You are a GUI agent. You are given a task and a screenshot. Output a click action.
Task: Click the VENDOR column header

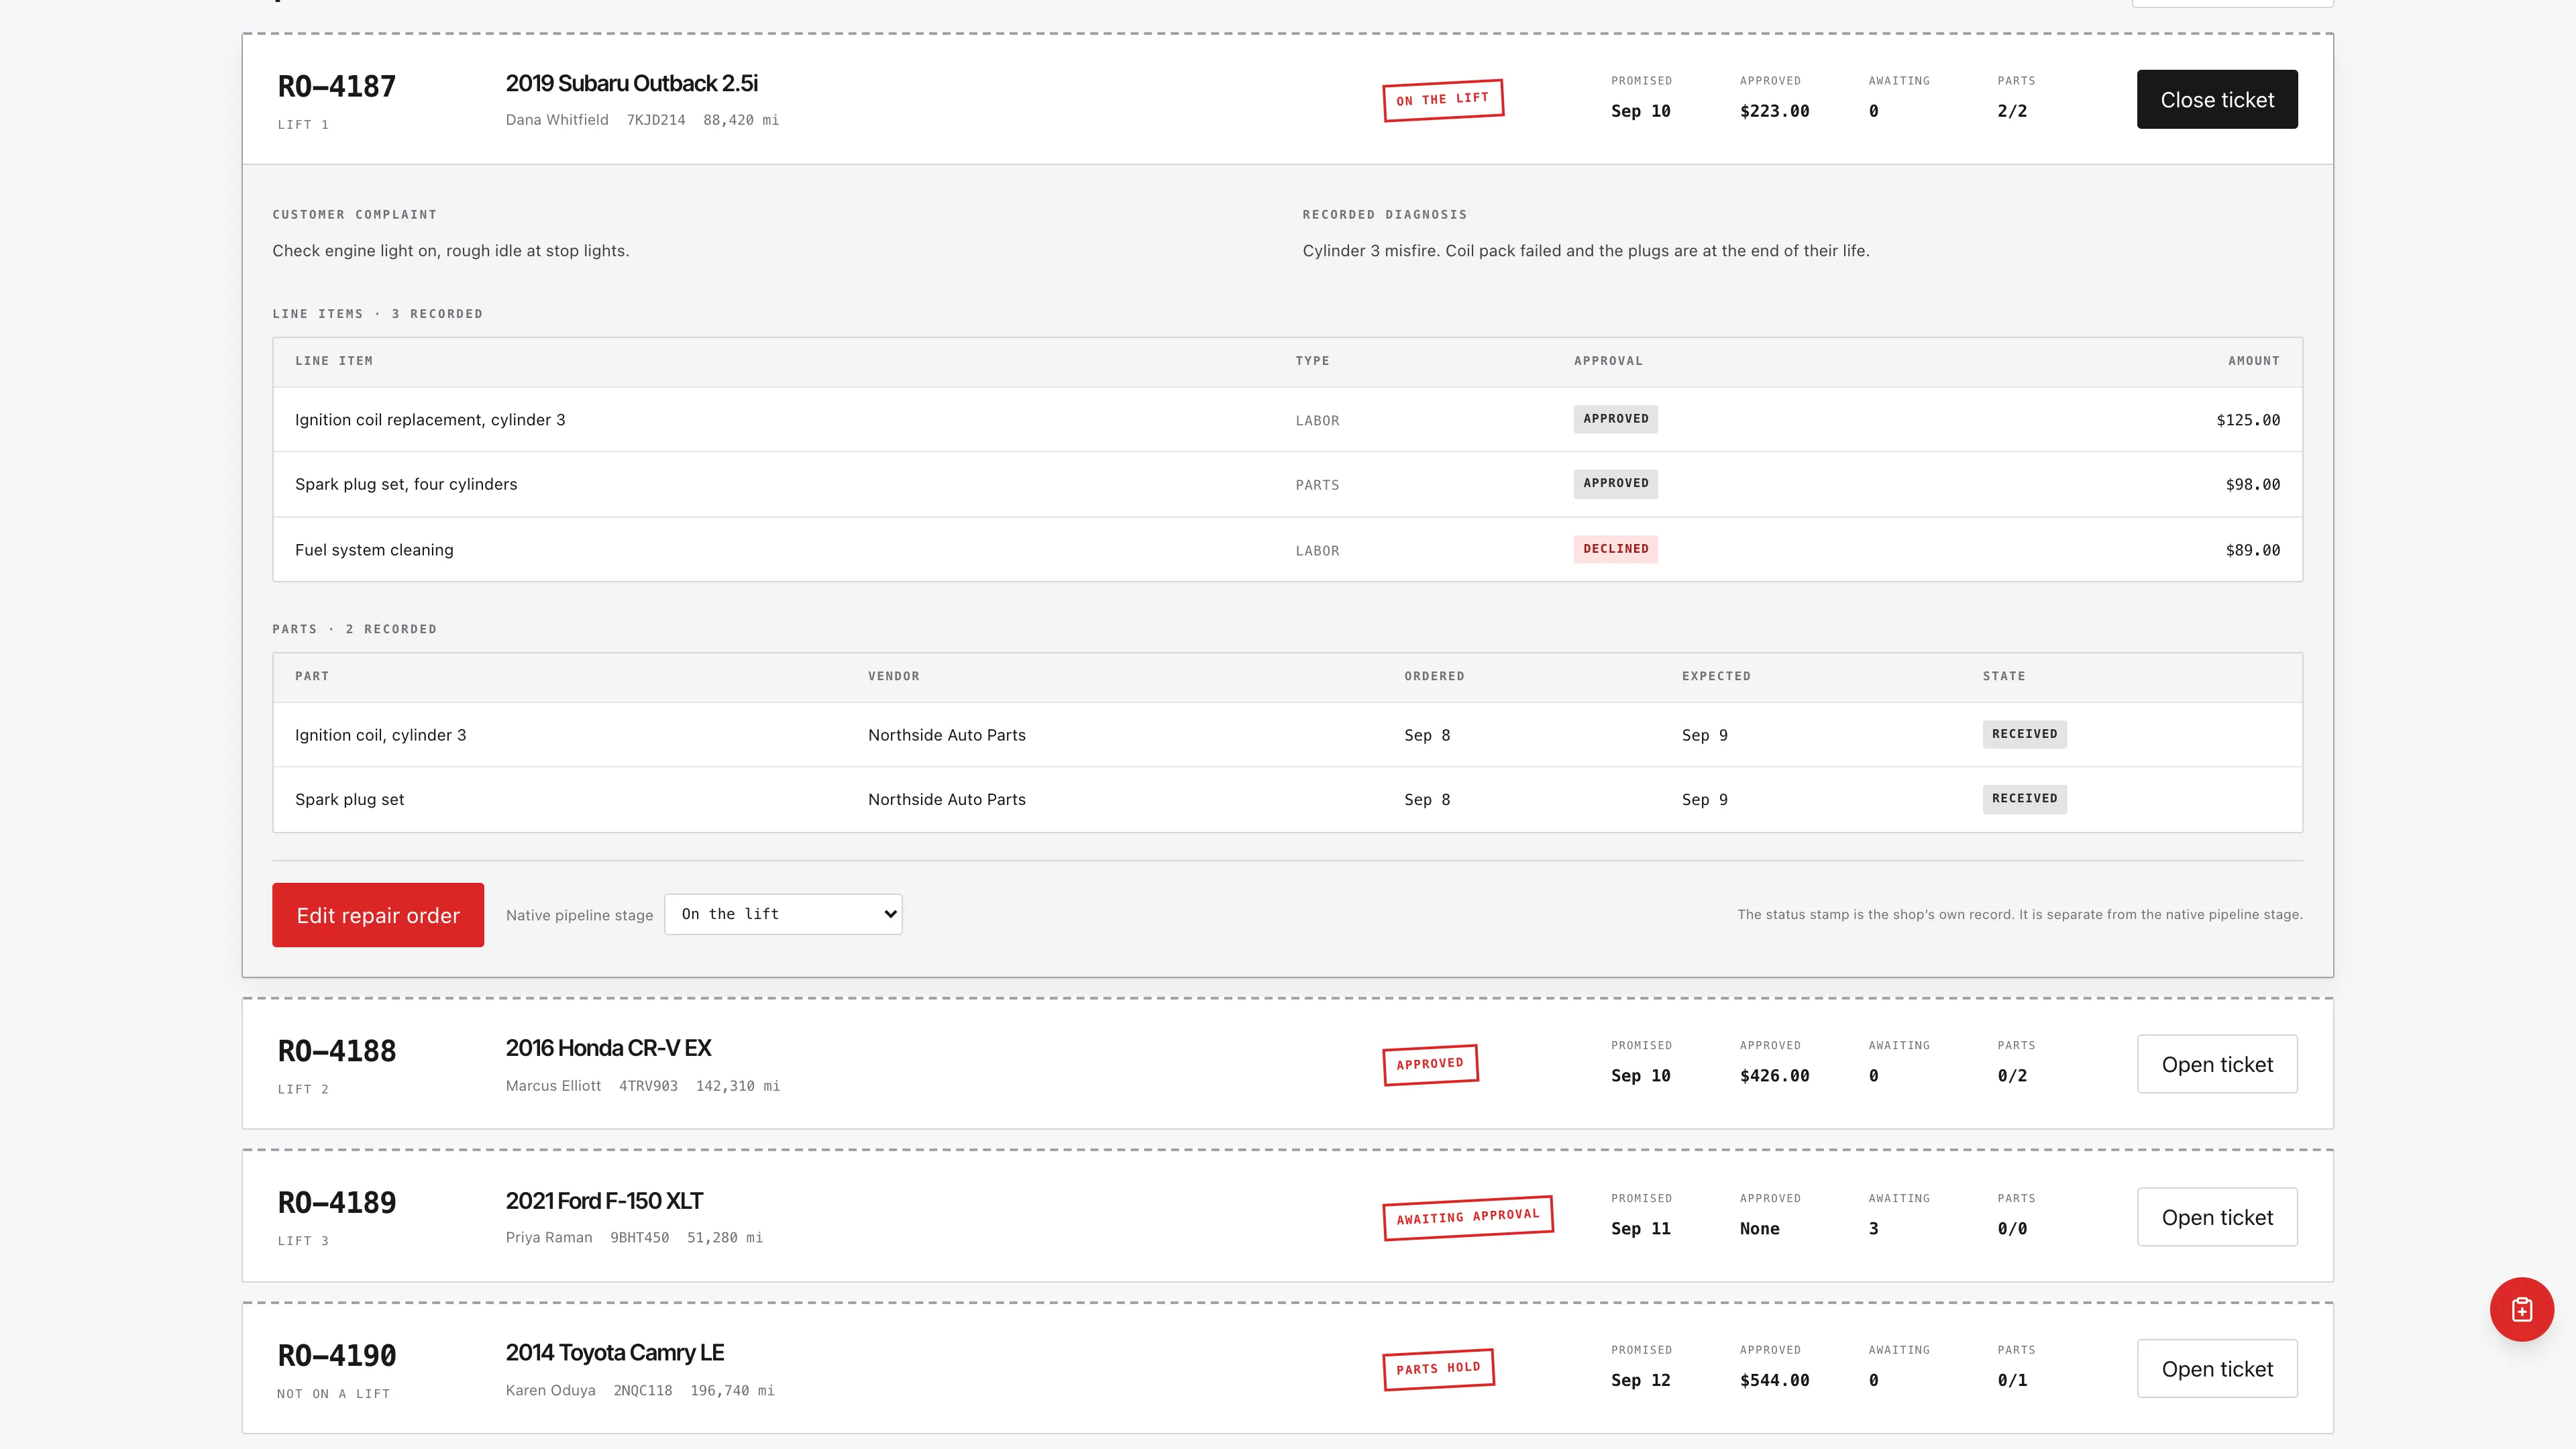click(x=893, y=676)
